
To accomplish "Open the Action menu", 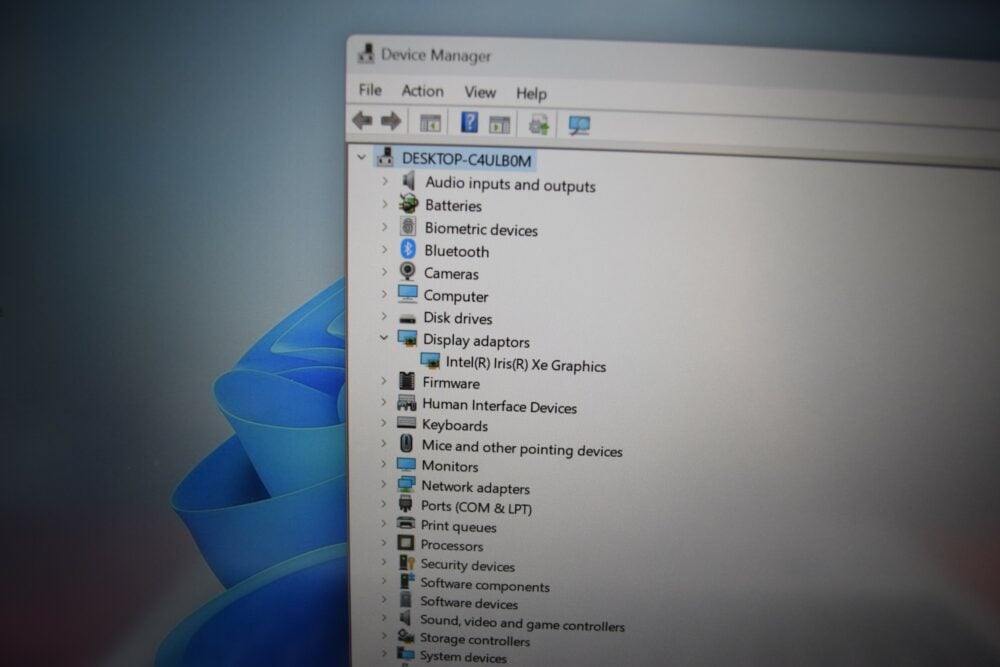I will [x=422, y=91].
